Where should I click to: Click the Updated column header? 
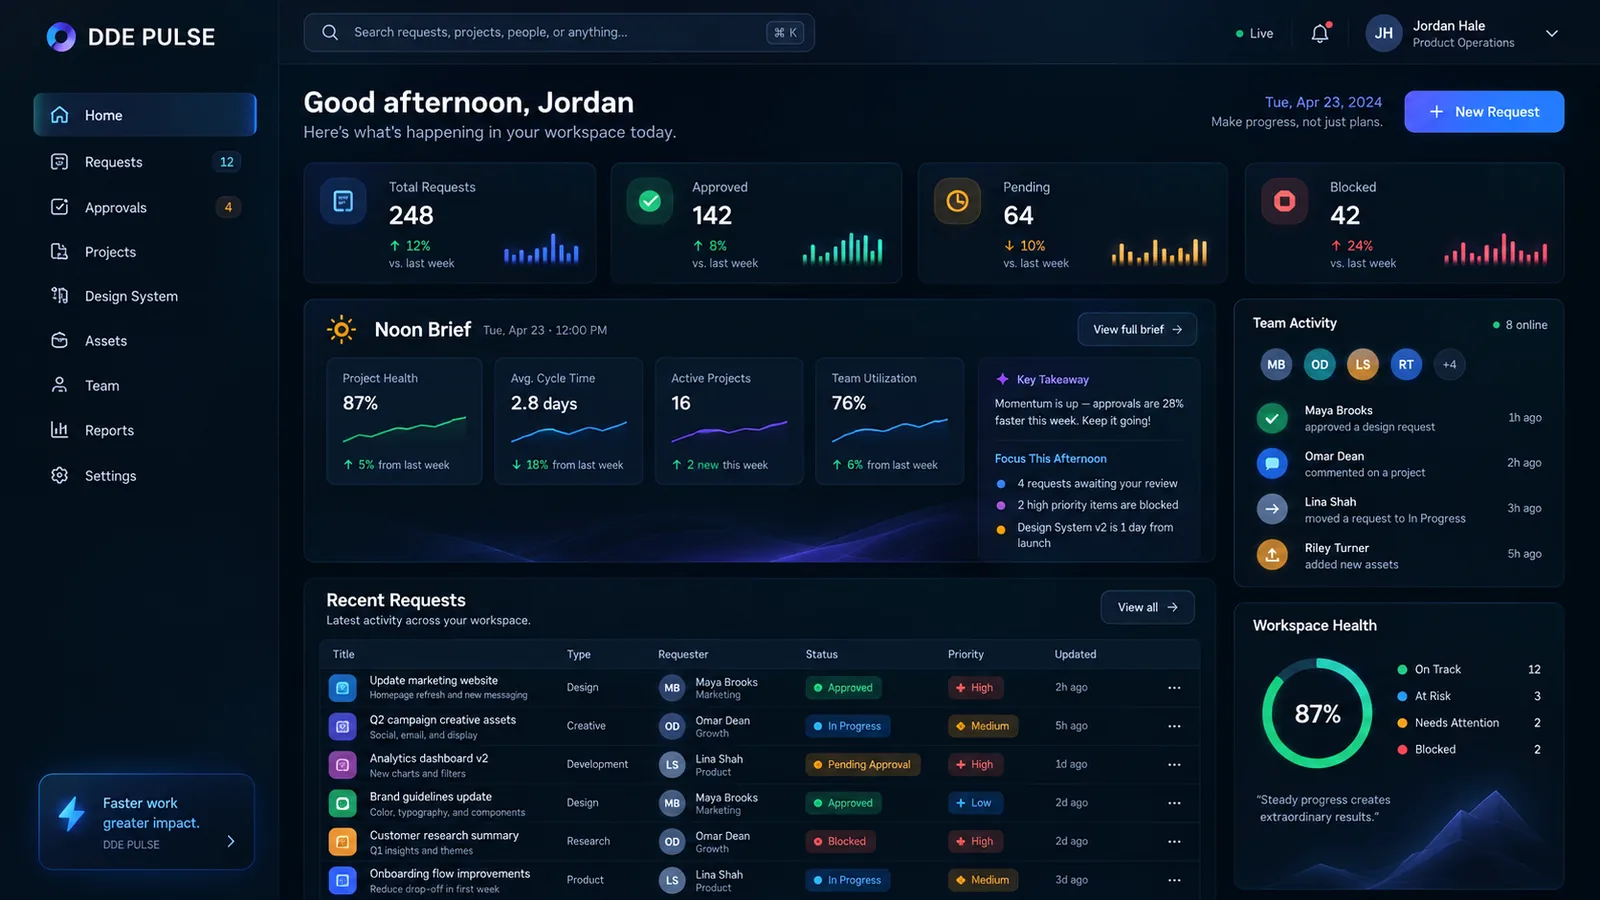tap(1075, 654)
